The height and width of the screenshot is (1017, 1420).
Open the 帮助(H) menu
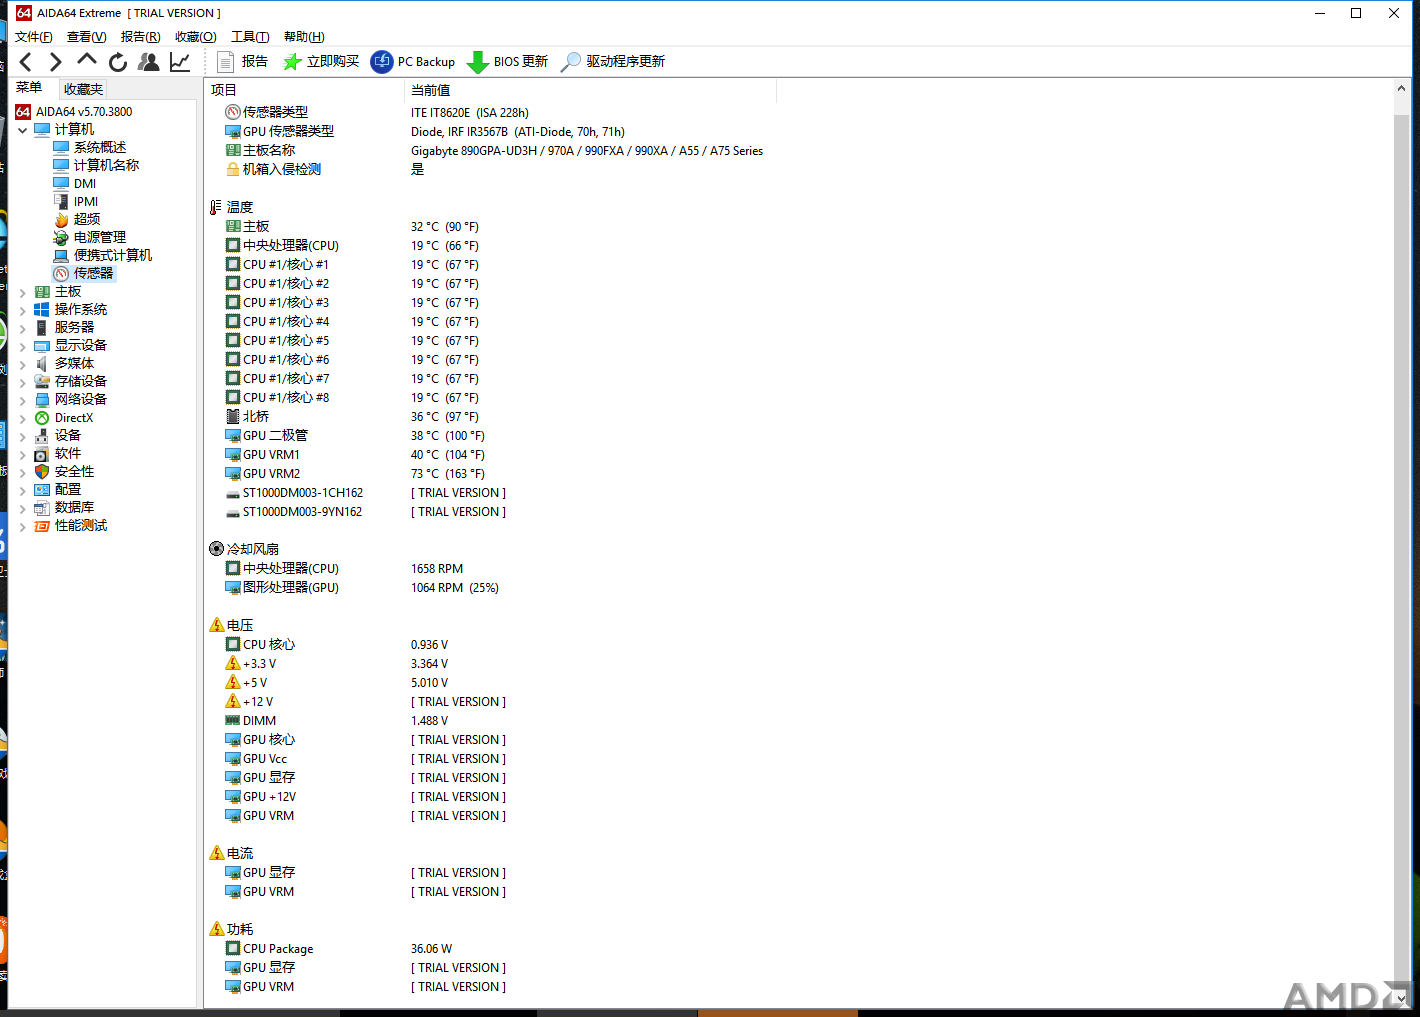(304, 37)
